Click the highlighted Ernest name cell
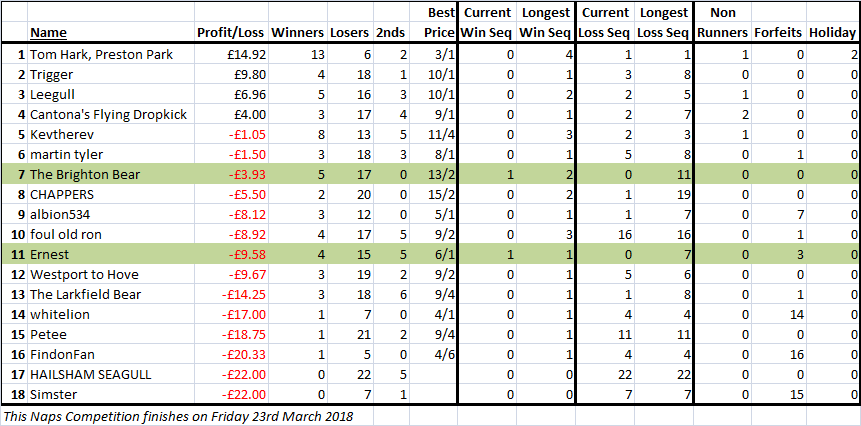The image size is (861, 426). (x=110, y=255)
